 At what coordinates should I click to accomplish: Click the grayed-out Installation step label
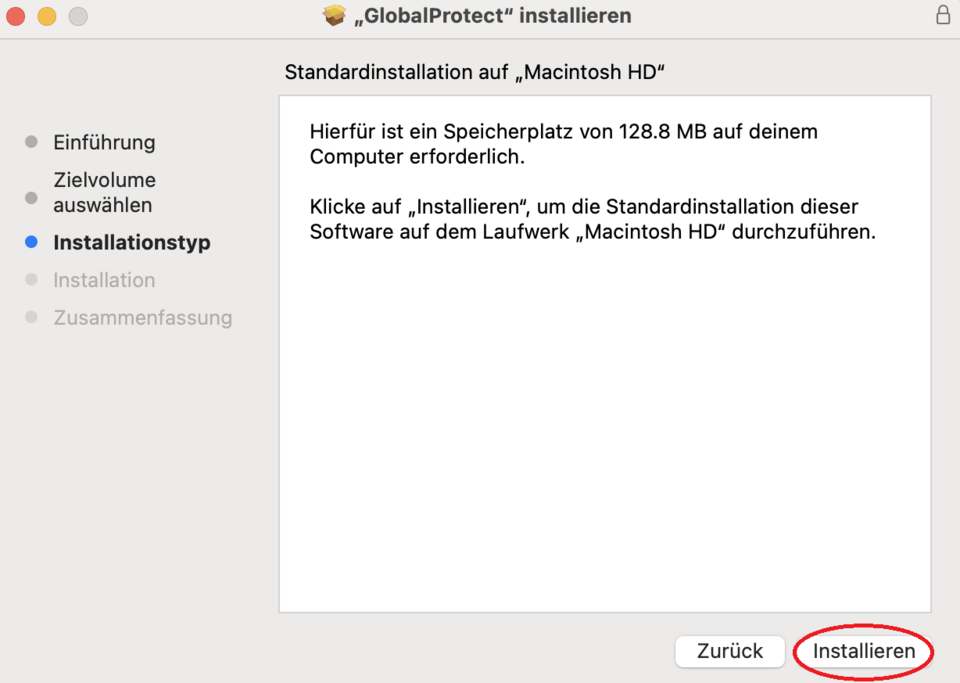tap(104, 280)
